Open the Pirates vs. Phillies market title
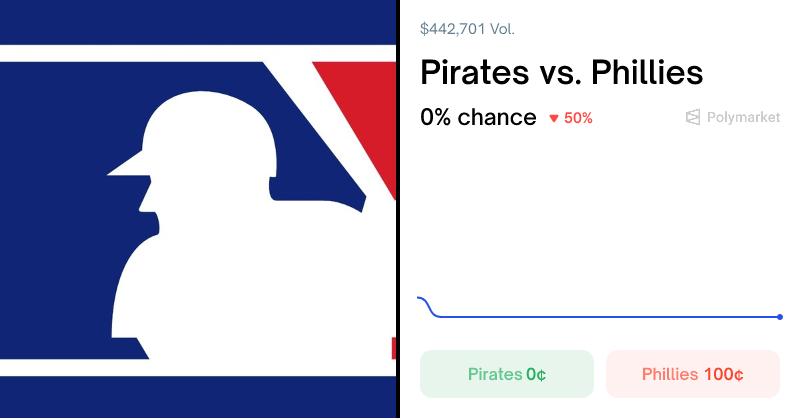This screenshot has width=800, height=418. coord(561,73)
